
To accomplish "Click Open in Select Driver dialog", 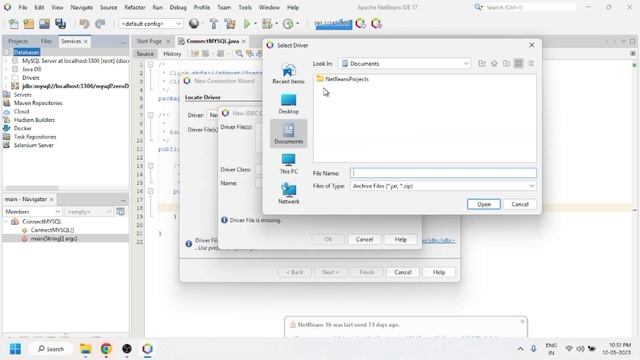I will [484, 204].
